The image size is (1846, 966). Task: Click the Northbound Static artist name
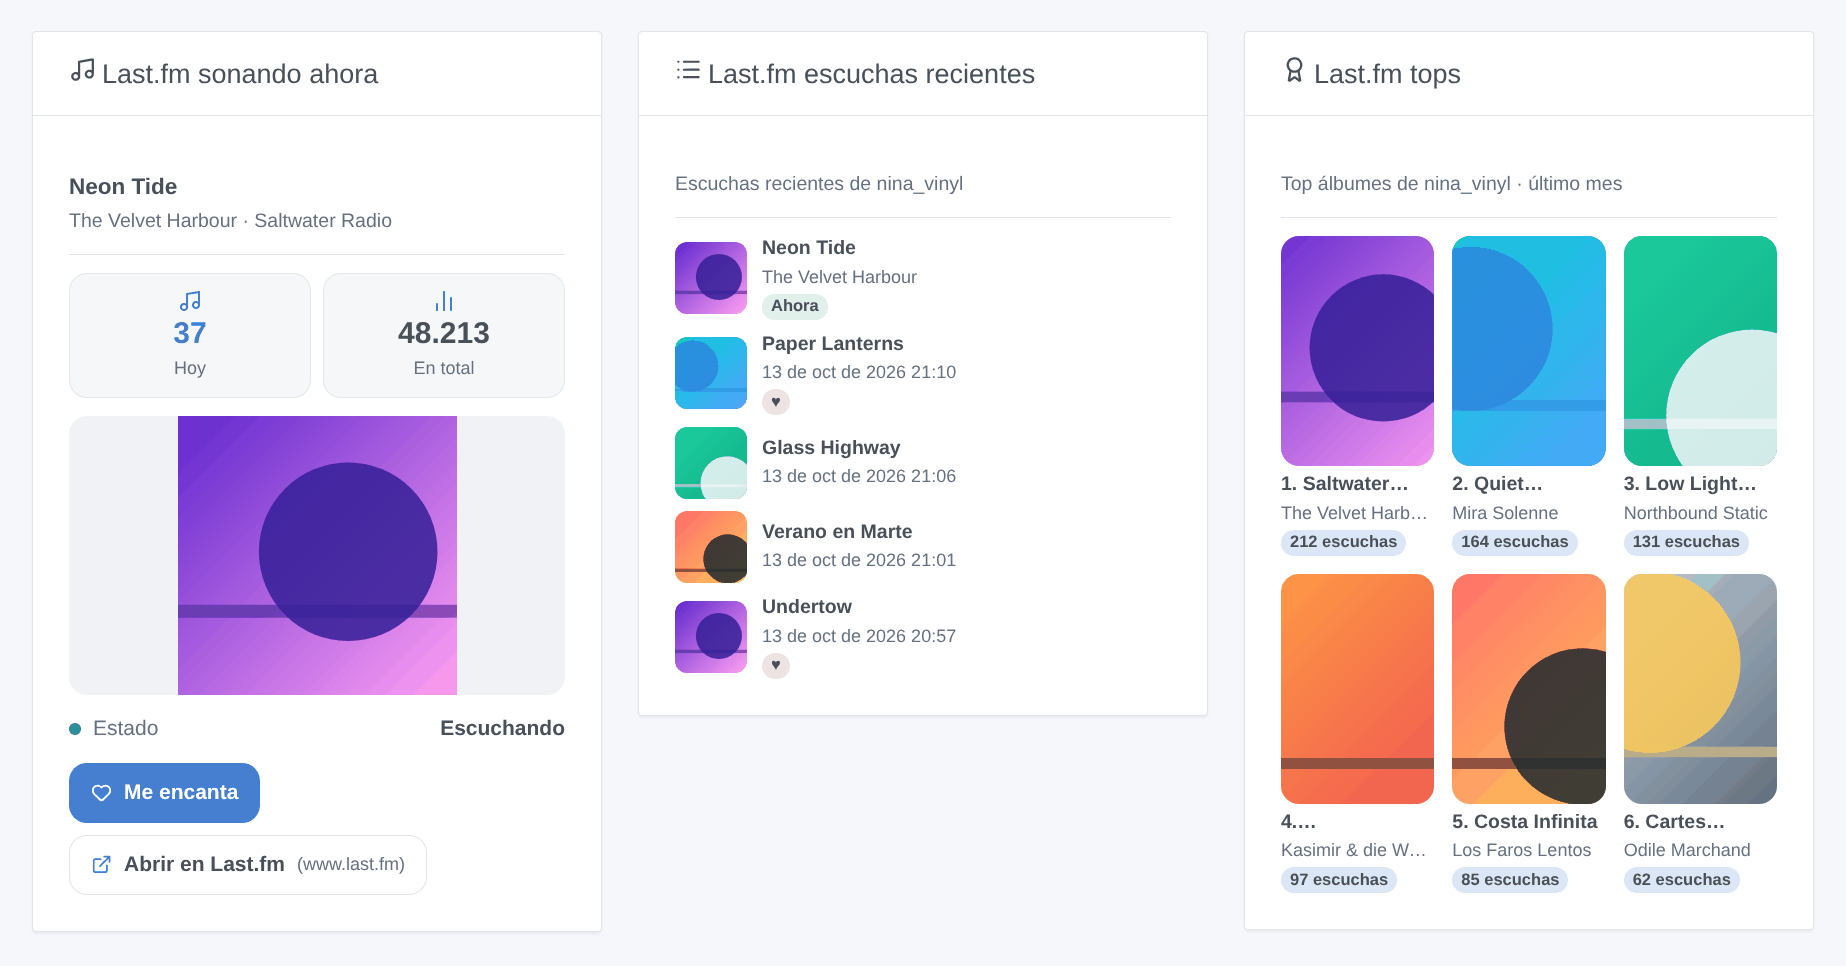point(1696,513)
